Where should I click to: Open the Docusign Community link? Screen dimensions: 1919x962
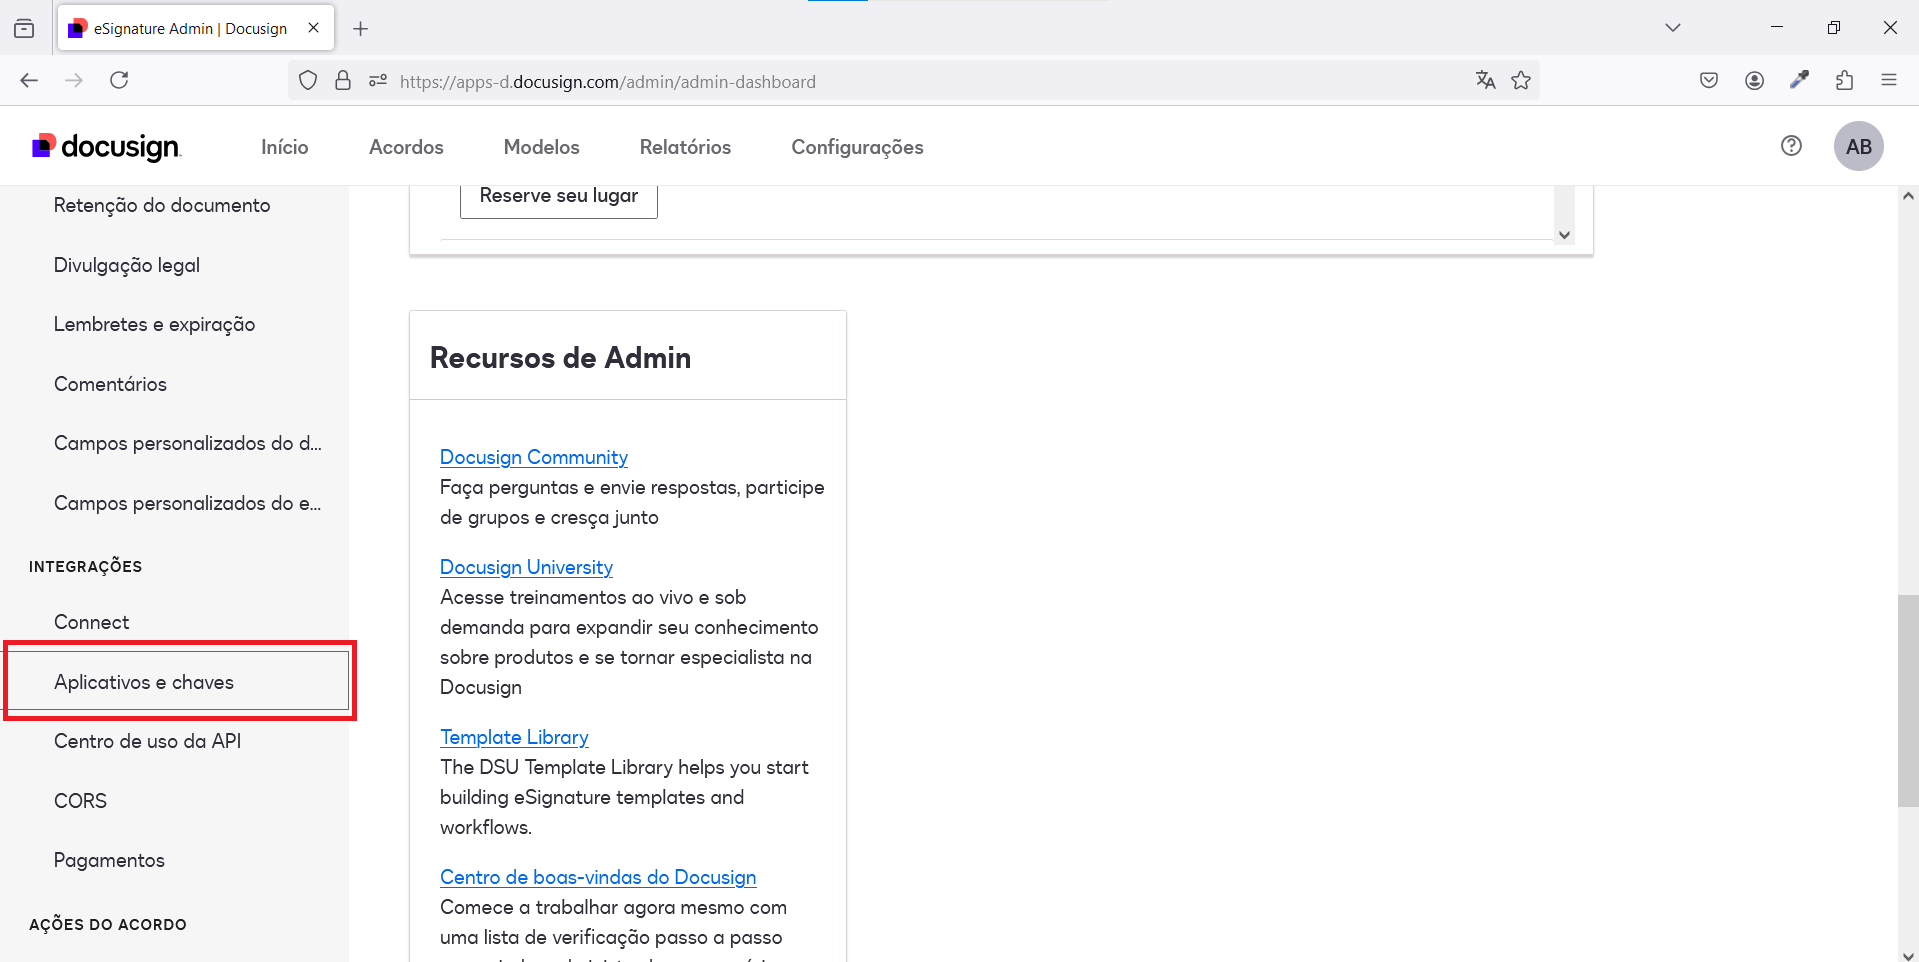point(534,457)
